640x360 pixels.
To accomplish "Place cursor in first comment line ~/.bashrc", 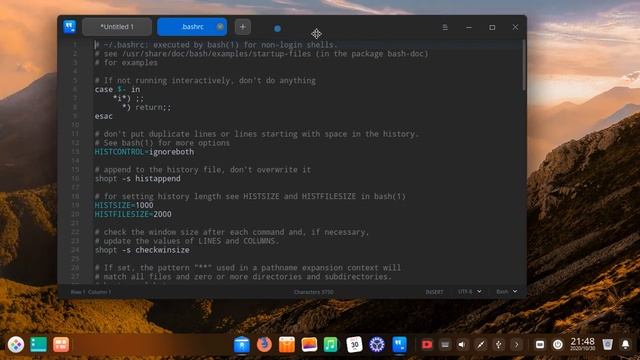I will click(216, 45).
